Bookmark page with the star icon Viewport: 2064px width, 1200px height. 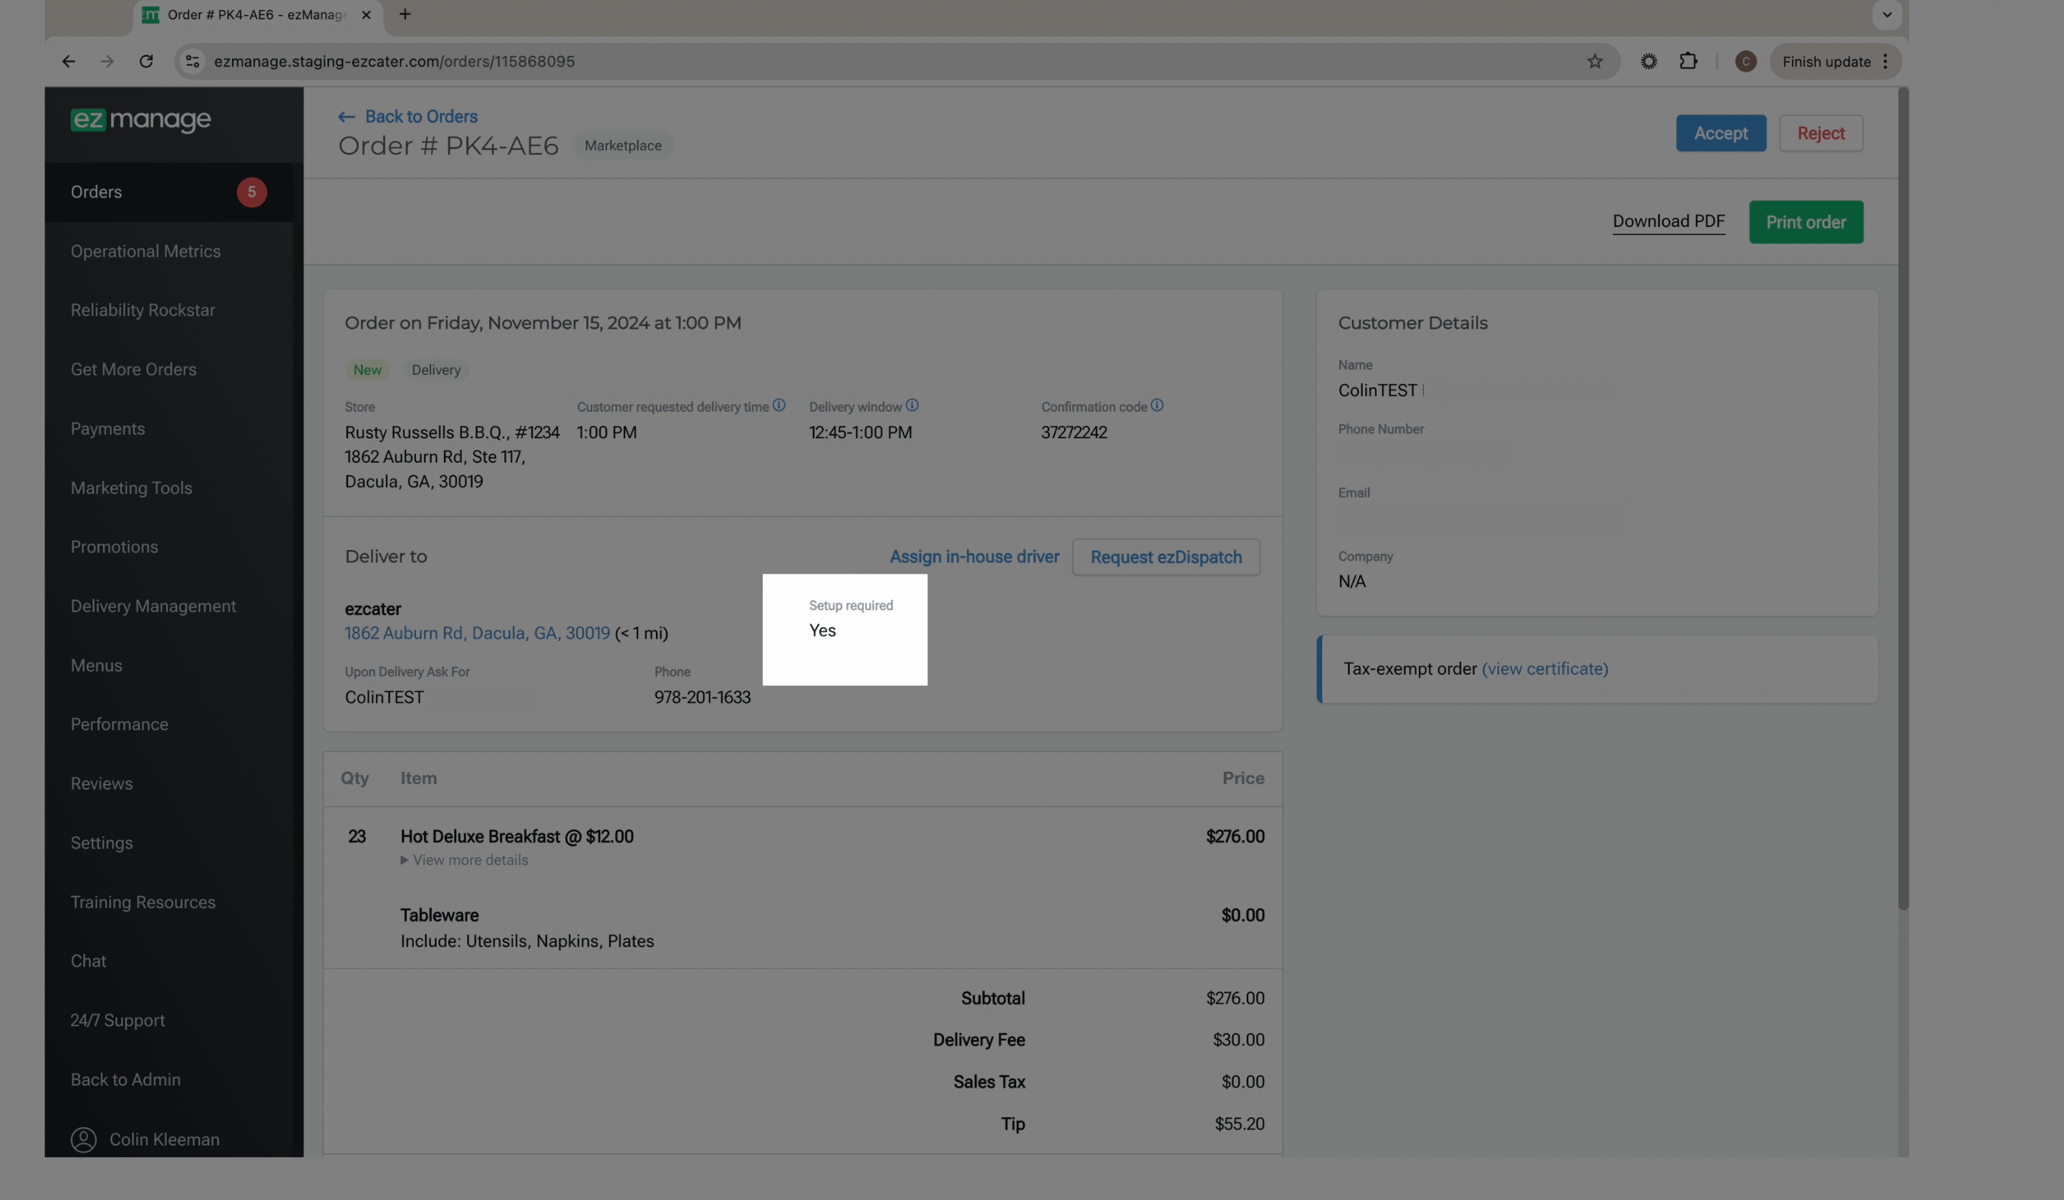click(1595, 62)
